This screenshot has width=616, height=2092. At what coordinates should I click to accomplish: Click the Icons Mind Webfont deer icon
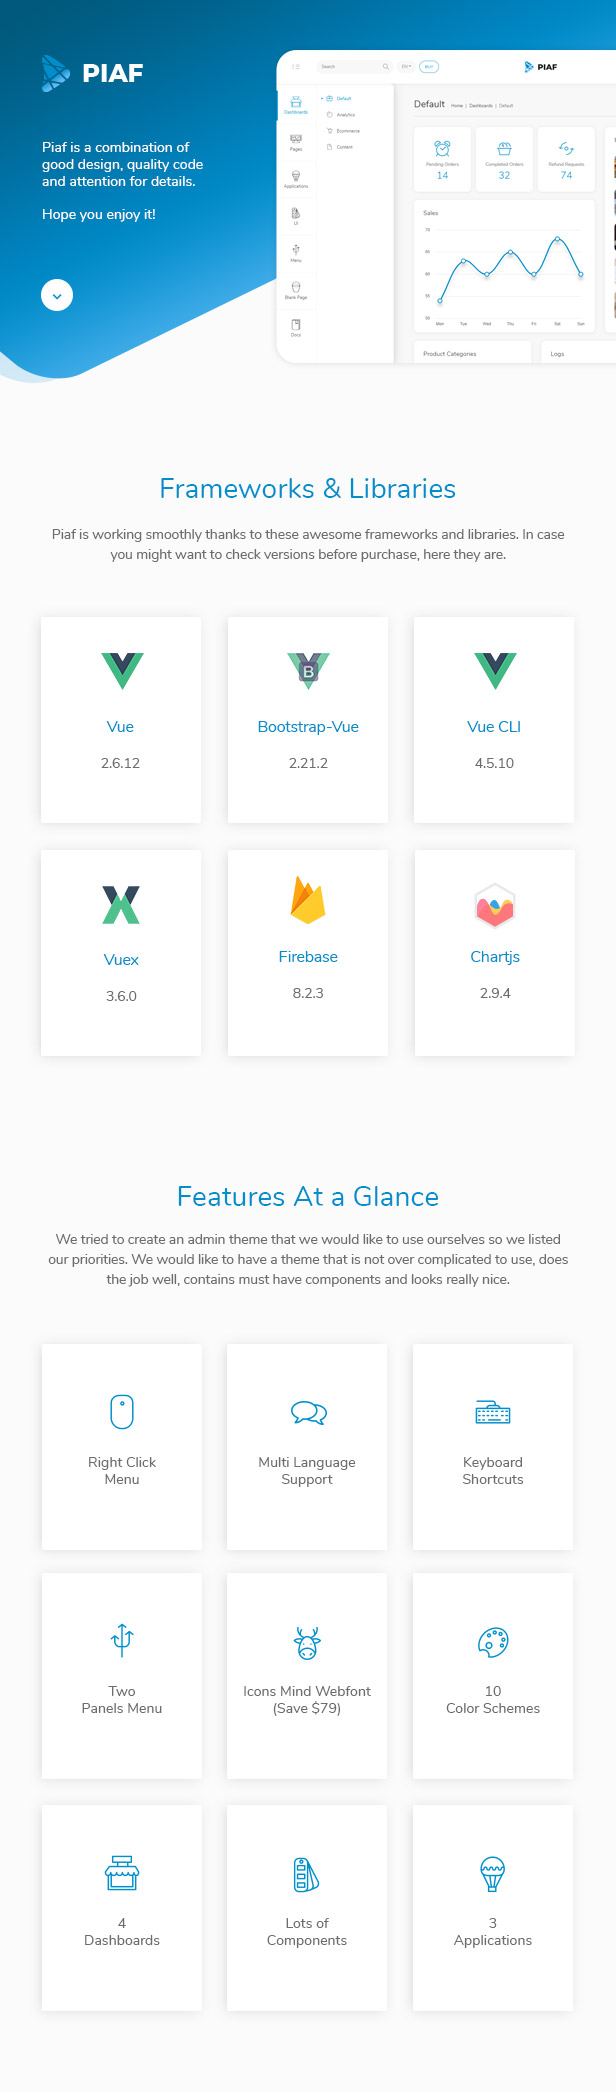point(307,1642)
